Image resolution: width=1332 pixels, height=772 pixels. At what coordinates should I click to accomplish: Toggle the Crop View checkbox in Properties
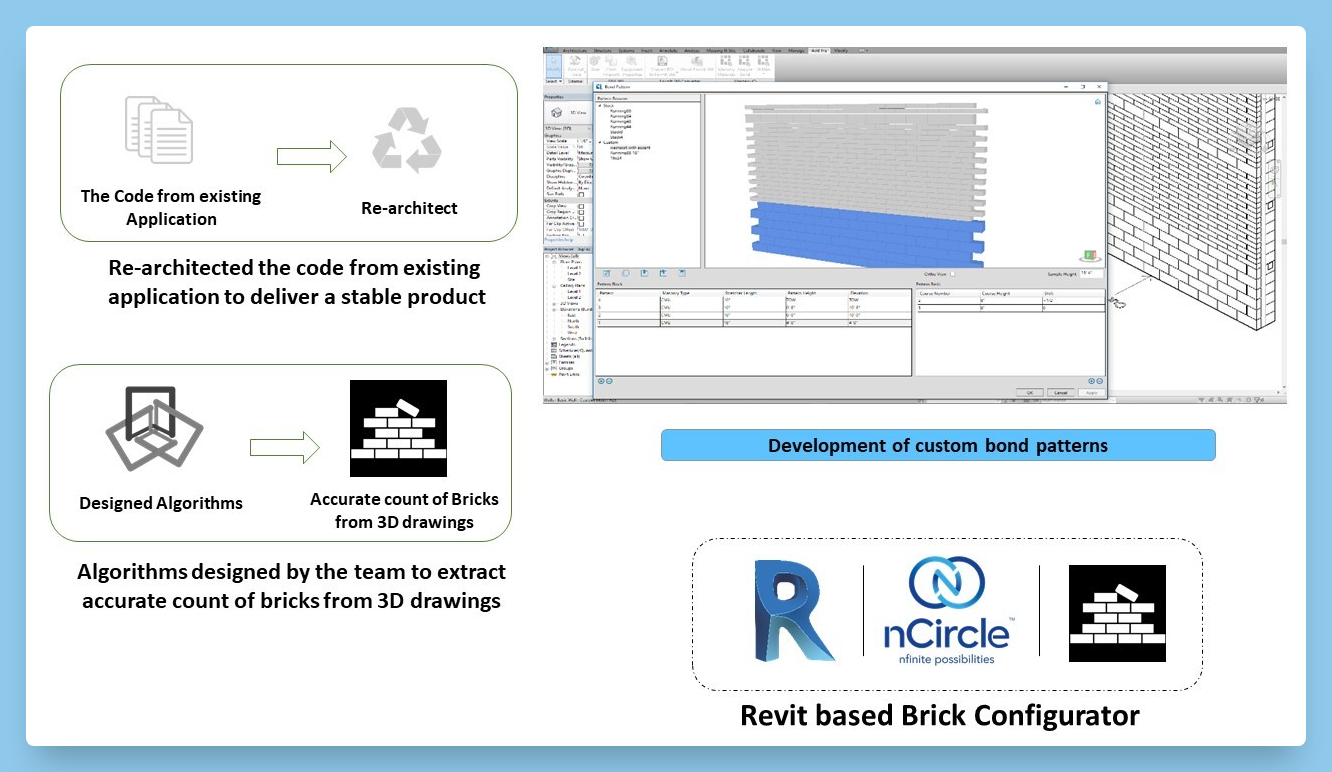pyautogui.click(x=581, y=207)
